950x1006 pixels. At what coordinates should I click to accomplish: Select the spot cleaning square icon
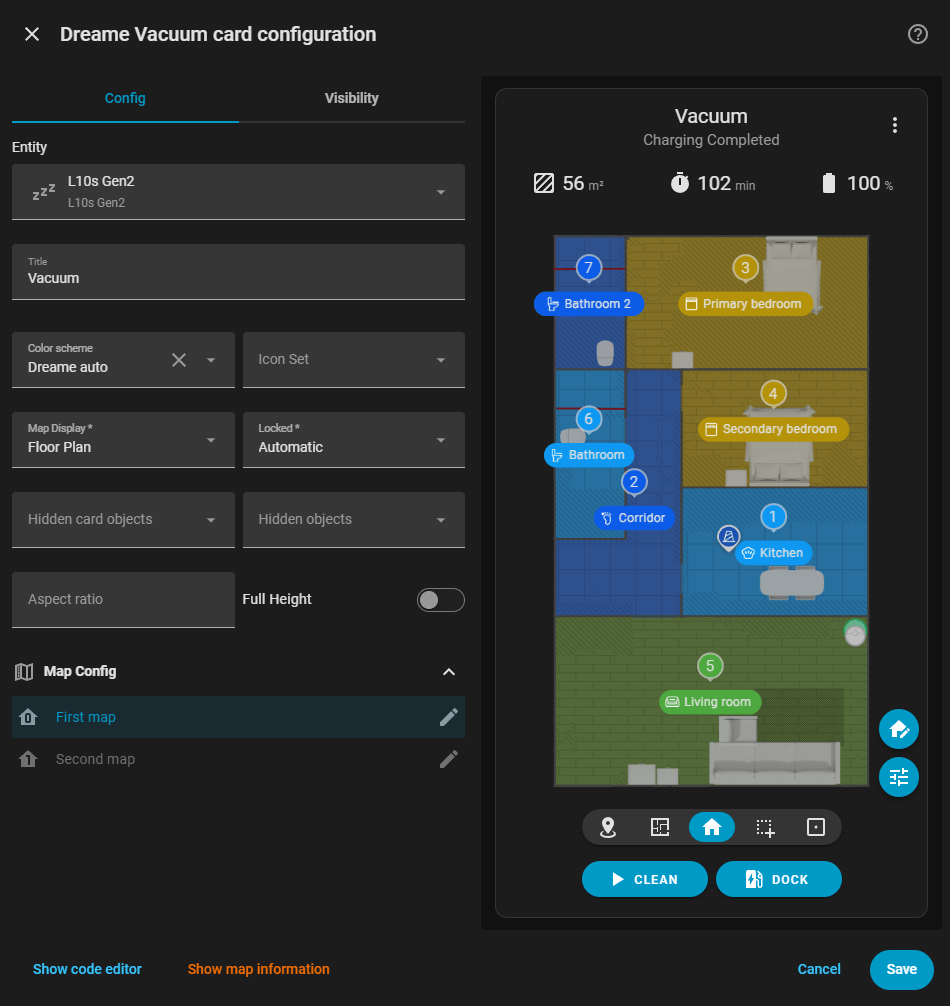point(815,828)
